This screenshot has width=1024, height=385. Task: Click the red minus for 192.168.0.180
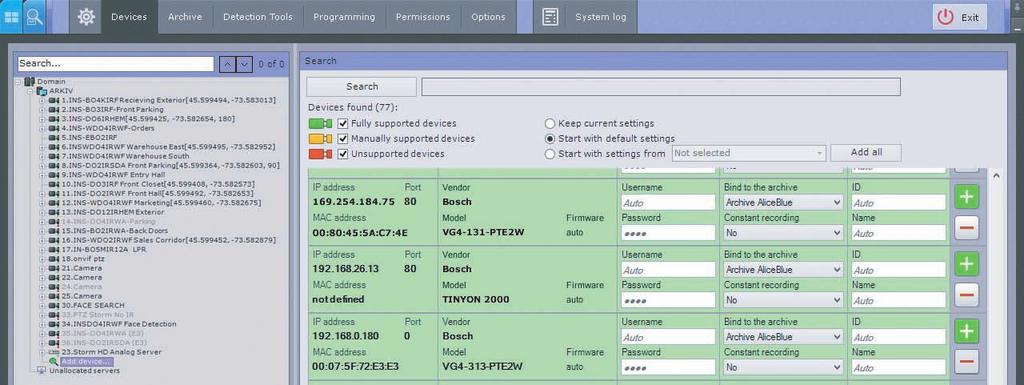click(x=967, y=362)
